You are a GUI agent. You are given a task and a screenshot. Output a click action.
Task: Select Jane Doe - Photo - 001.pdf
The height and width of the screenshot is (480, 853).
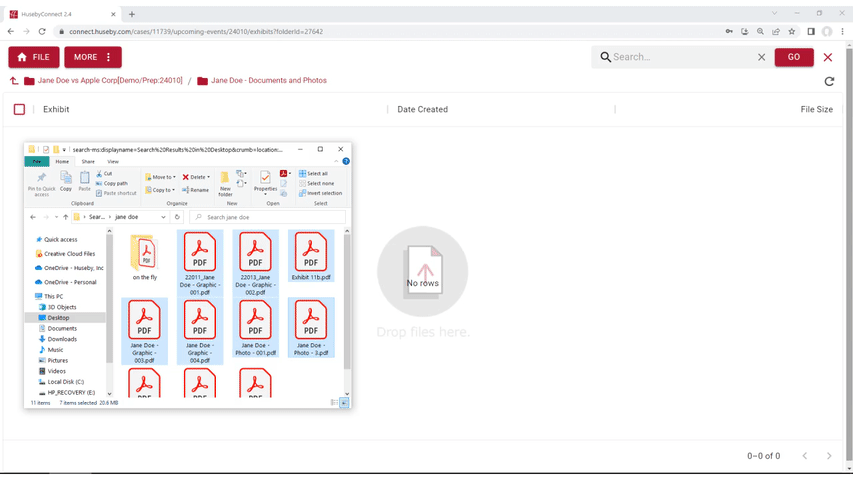click(x=255, y=328)
